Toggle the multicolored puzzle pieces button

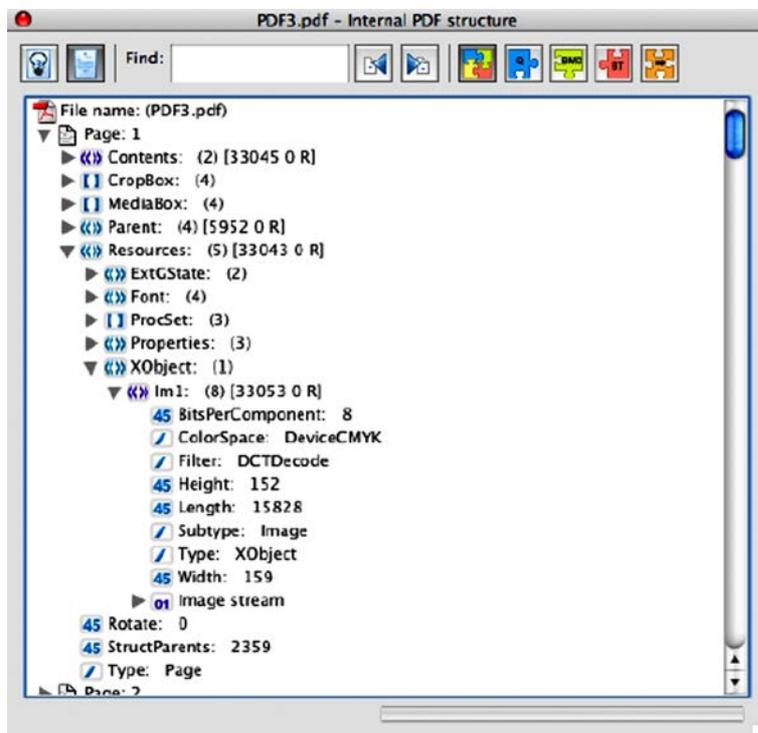(477, 63)
